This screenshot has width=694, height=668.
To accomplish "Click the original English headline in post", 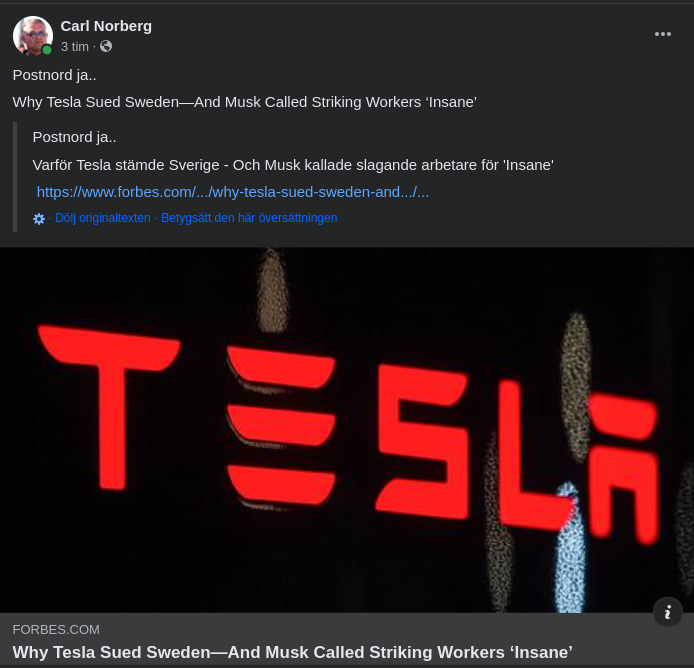I will [244, 102].
